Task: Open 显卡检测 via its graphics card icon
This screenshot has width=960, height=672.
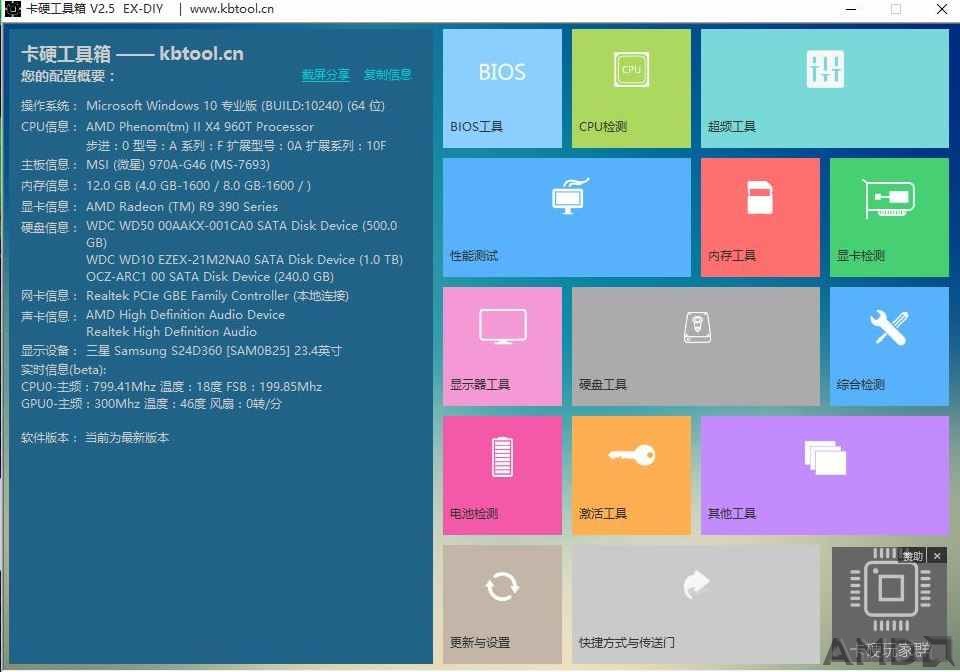Action: 888,198
